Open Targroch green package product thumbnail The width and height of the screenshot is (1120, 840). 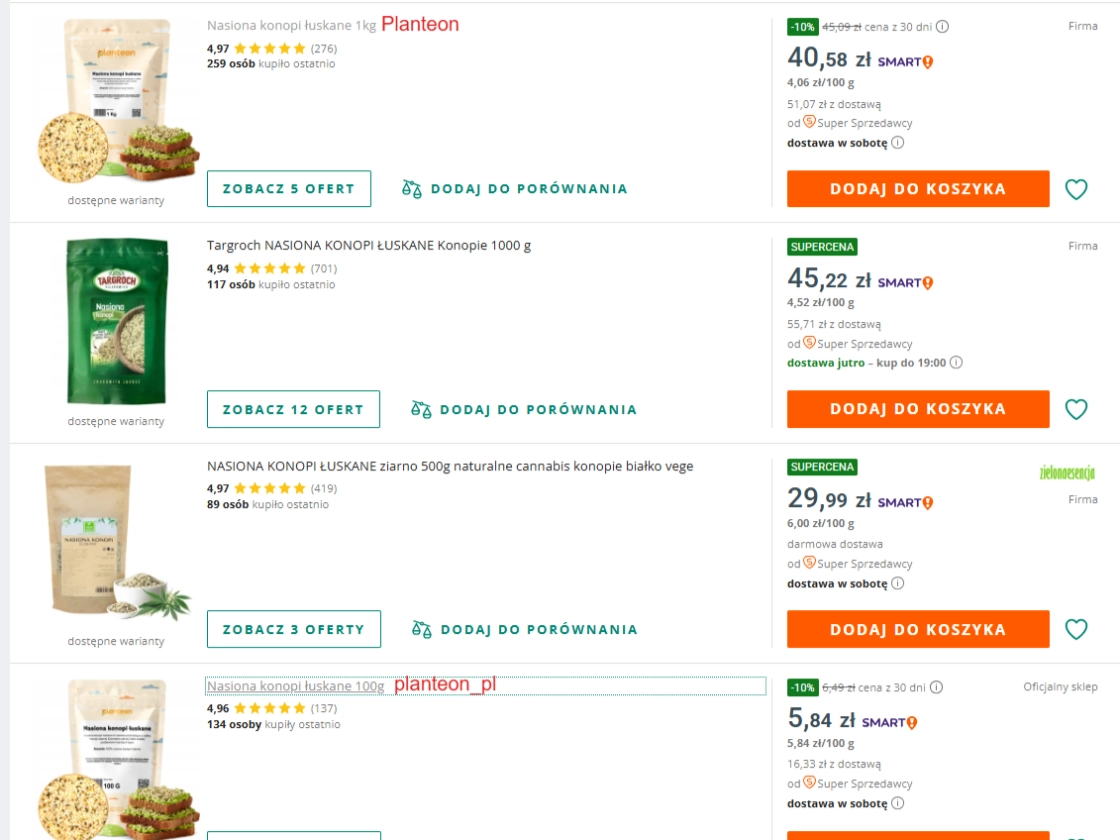pyautogui.click(x=116, y=321)
